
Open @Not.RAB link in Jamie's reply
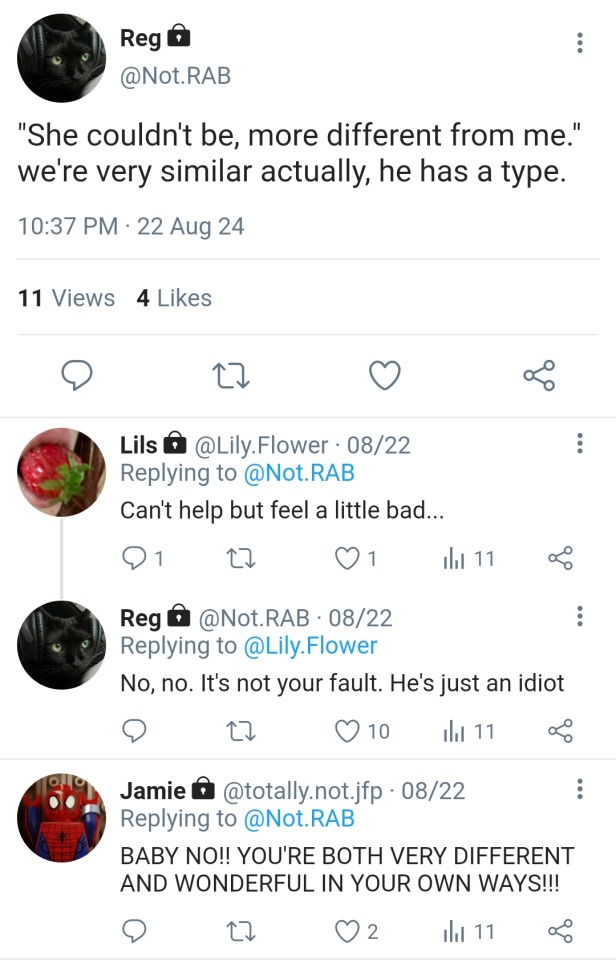click(299, 819)
